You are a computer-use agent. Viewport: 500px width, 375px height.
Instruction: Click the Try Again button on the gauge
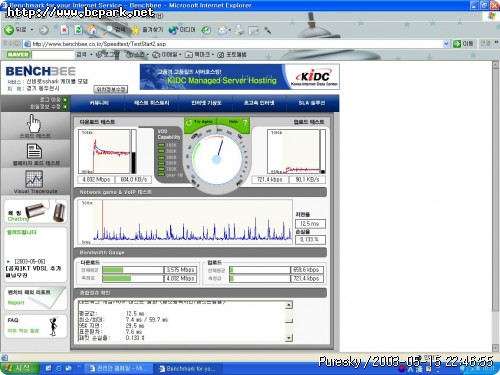[x=200, y=122]
